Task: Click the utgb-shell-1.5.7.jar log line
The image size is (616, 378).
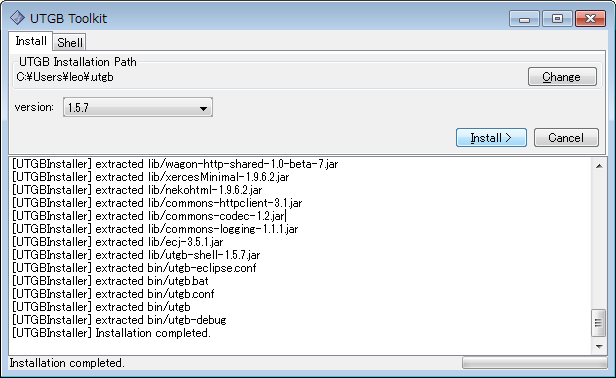Action: [136, 255]
